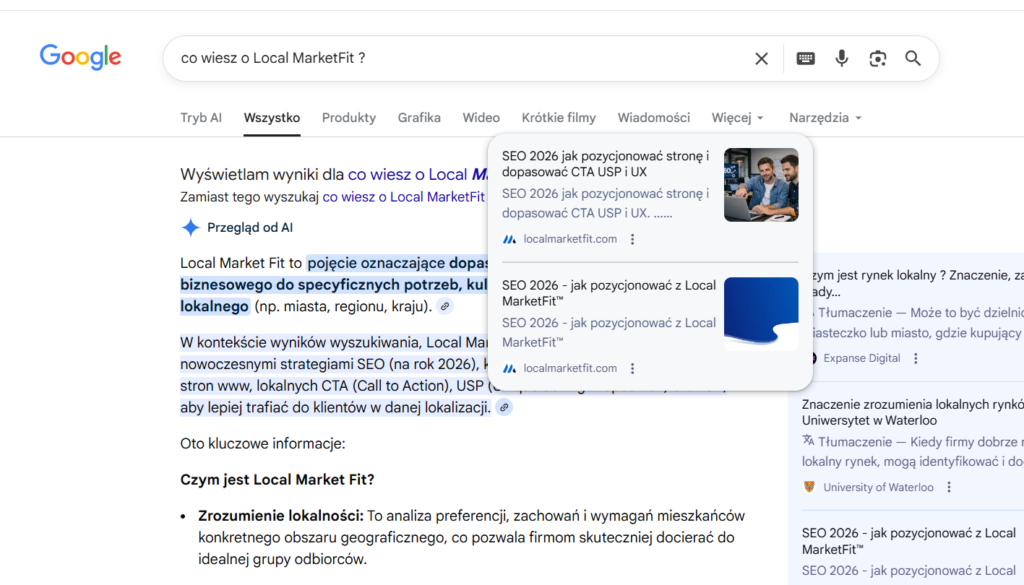Open the three-dot menu next to localmarketfit.com
Viewport: 1024px width, 585px height.
[632, 239]
